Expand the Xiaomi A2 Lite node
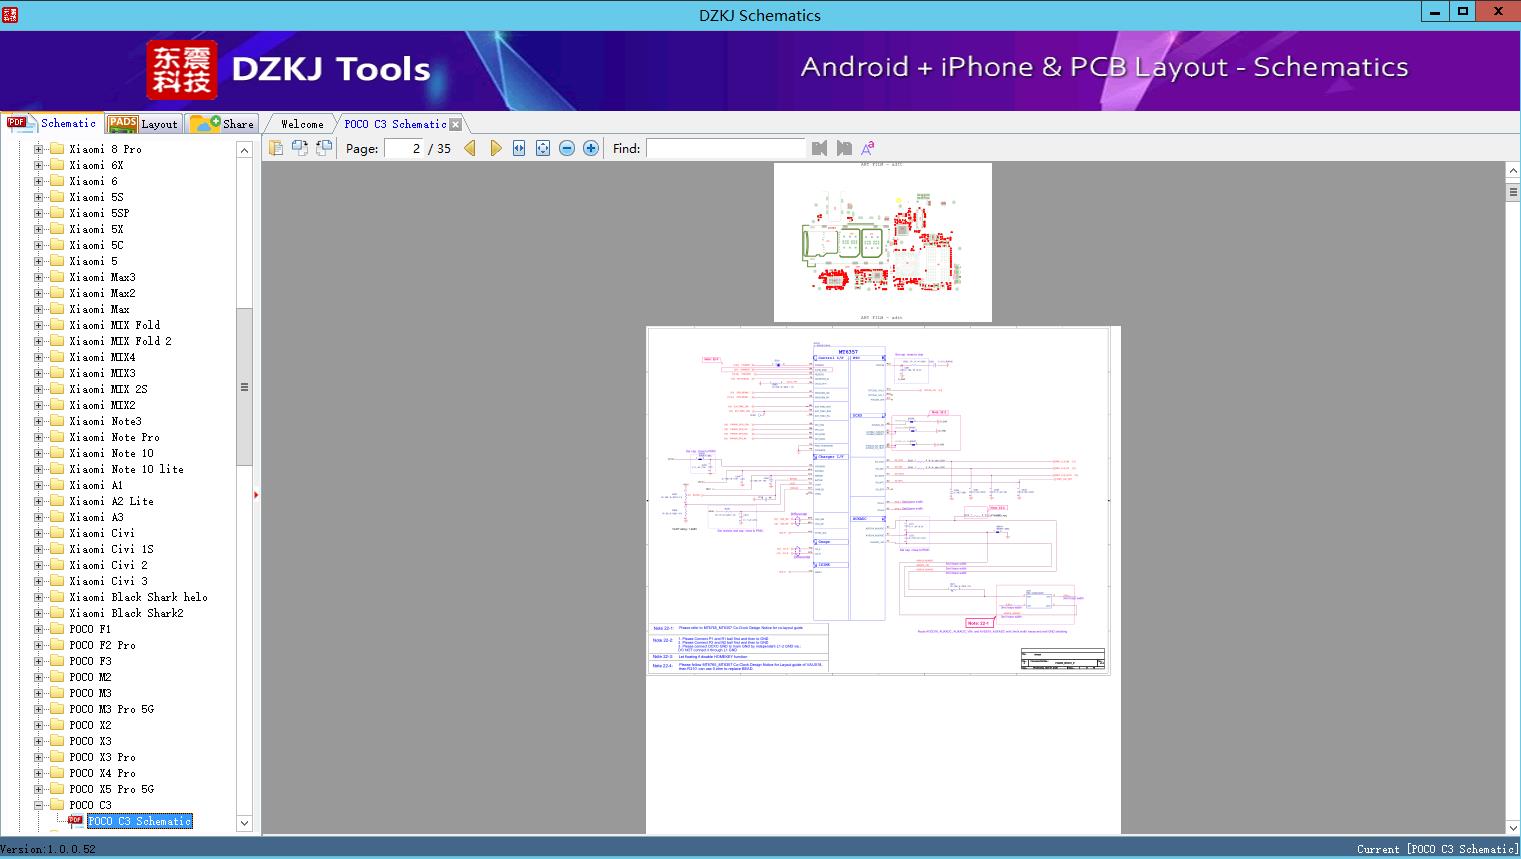The width and height of the screenshot is (1521, 859). tap(38, 501)
